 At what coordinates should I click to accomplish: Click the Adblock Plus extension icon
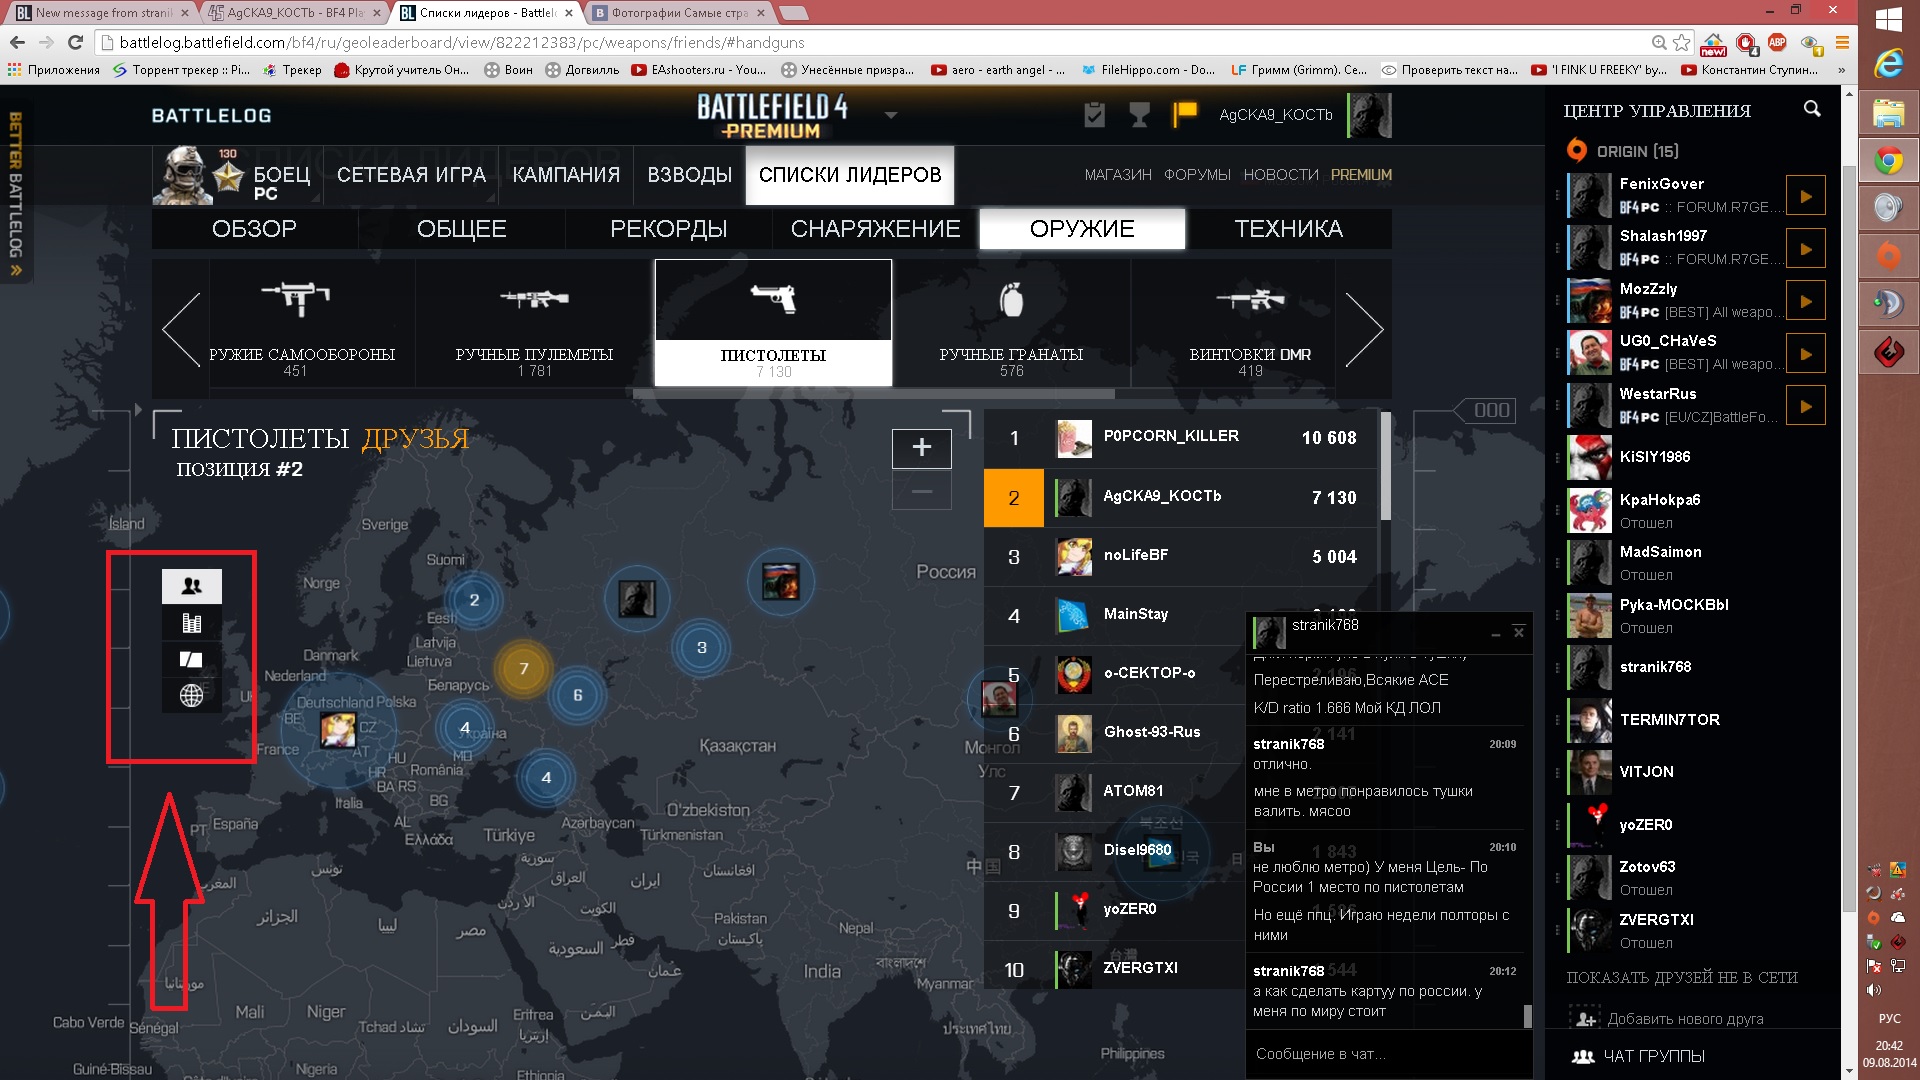(x=1777, y=42)
